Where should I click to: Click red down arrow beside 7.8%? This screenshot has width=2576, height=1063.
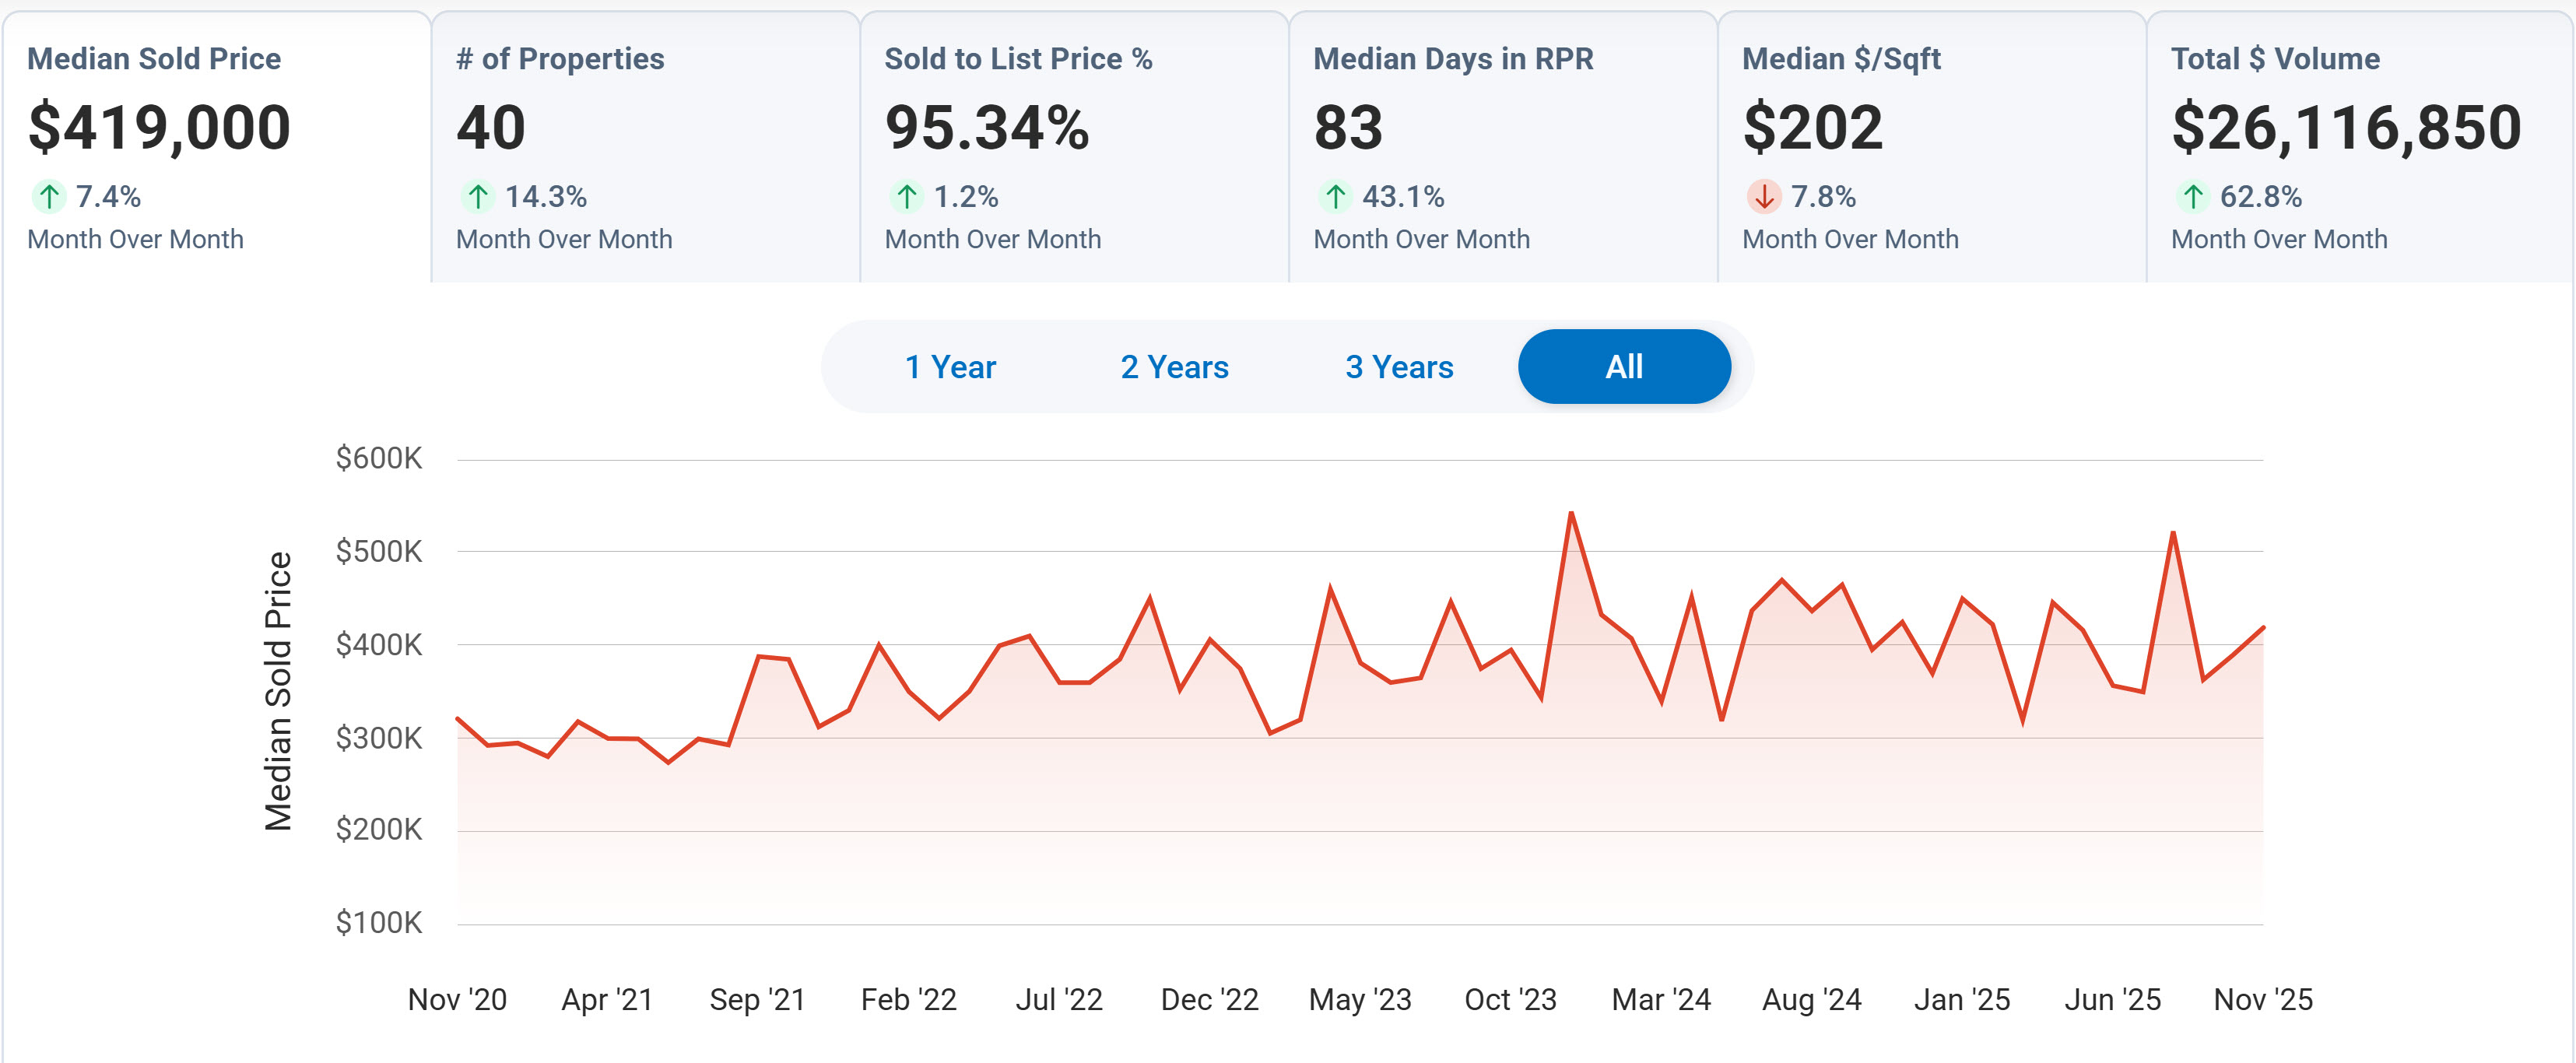1764,196
